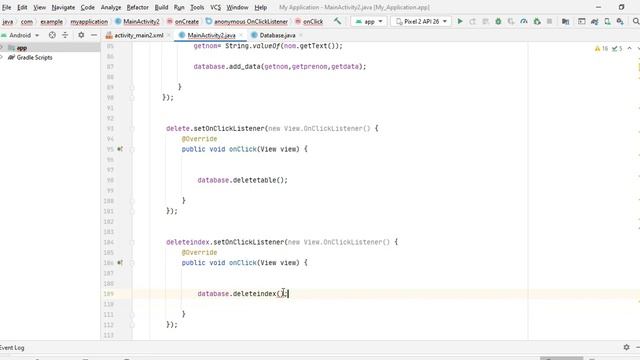Hide the Project panel via minus icon
This screenshot has height=360, width=640.
[x=94, y=35]
